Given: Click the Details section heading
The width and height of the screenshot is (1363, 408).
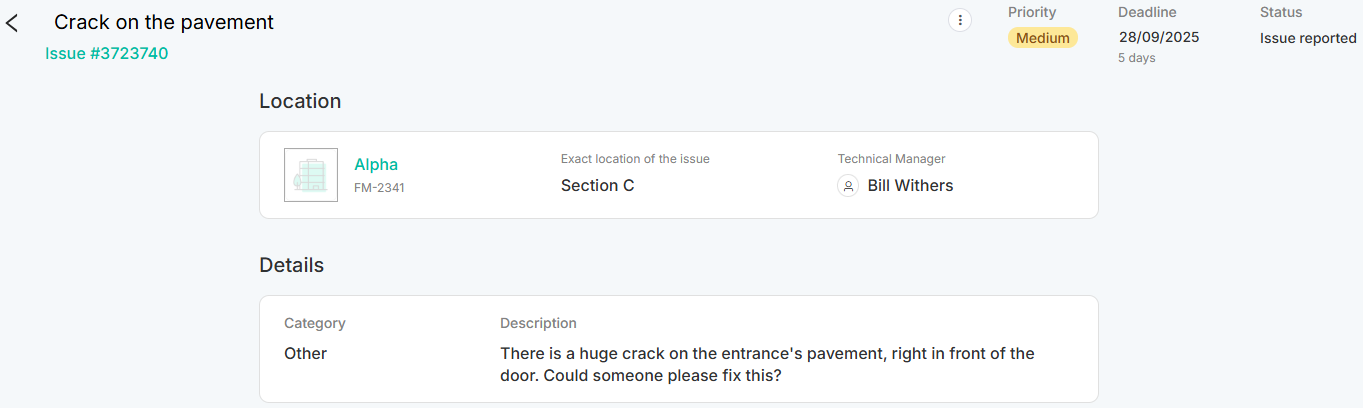Looking at the screenshot, I should click(291, 265).
